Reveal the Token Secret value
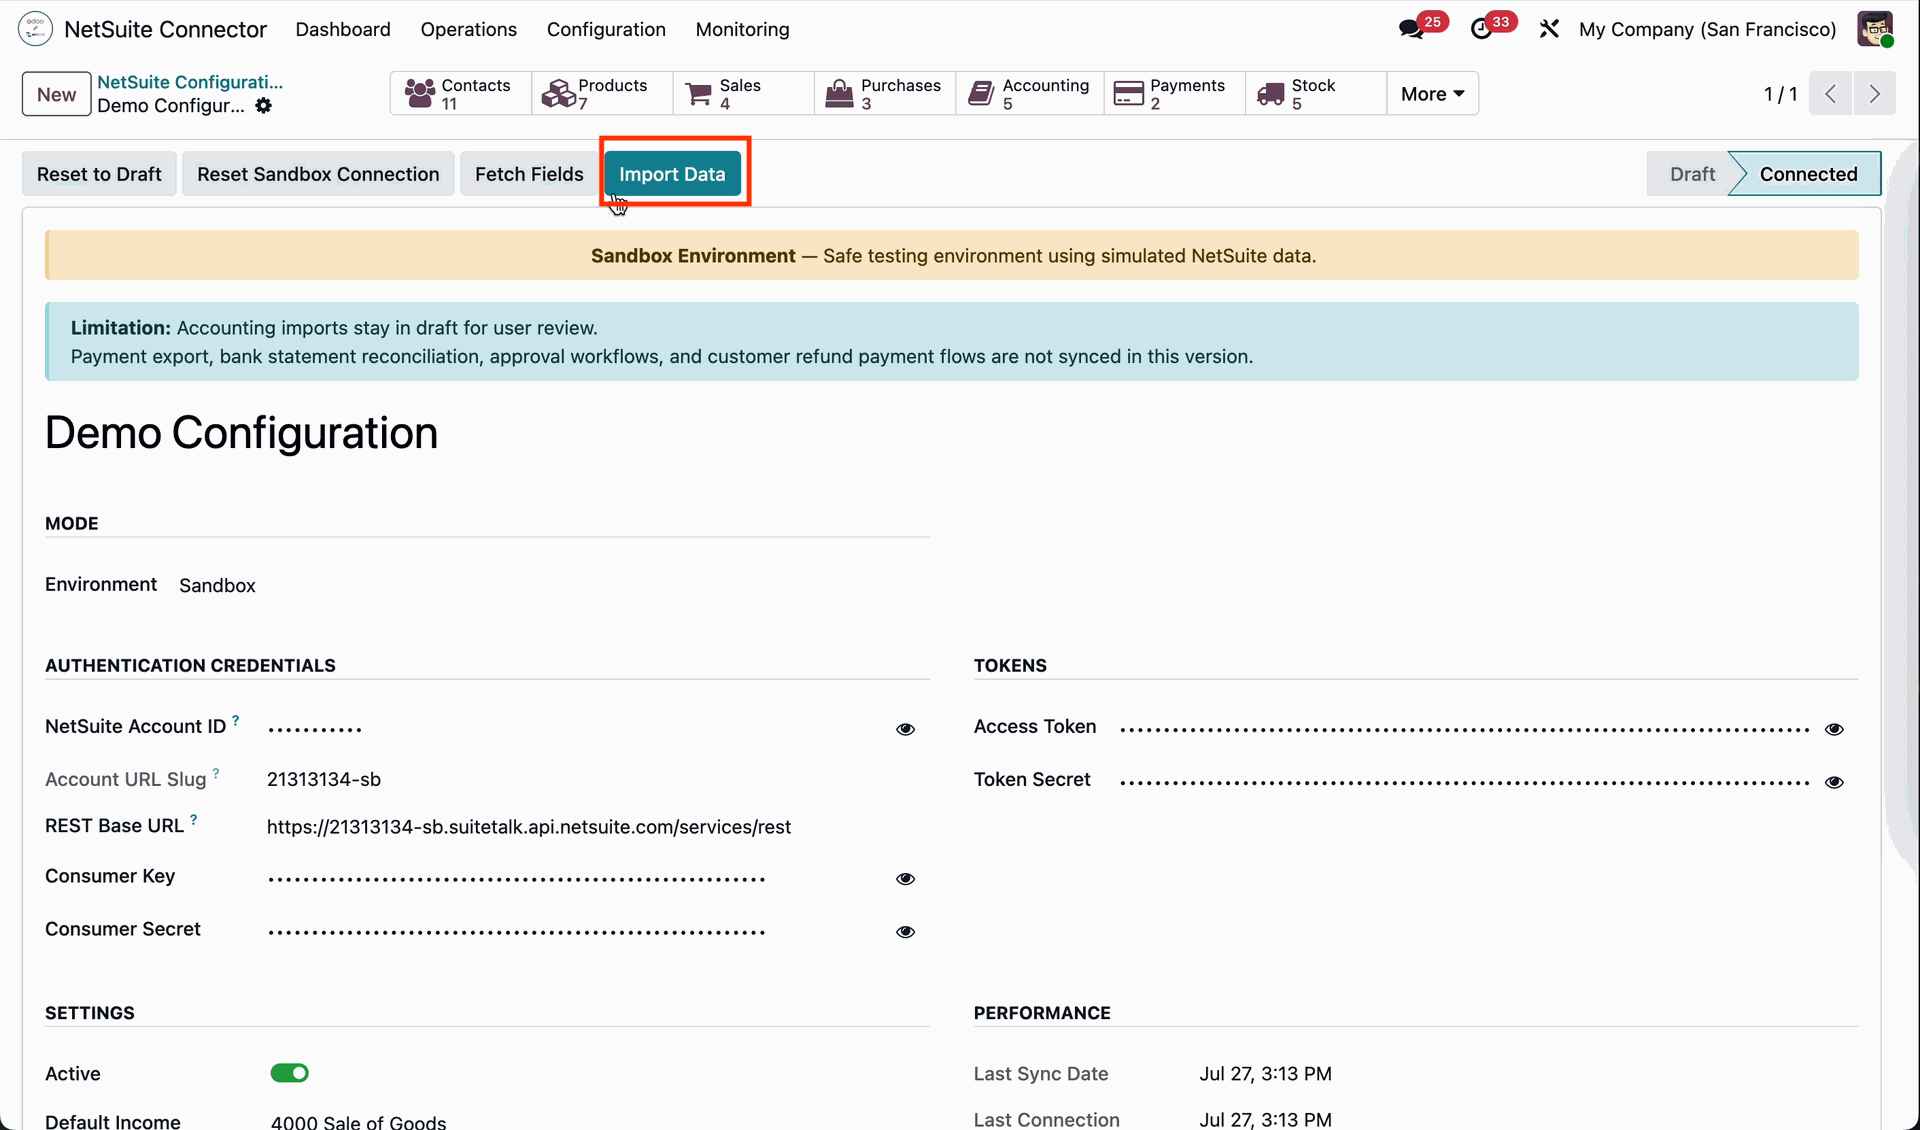Screen dimensions: 1920x1130 point(1834,782)
